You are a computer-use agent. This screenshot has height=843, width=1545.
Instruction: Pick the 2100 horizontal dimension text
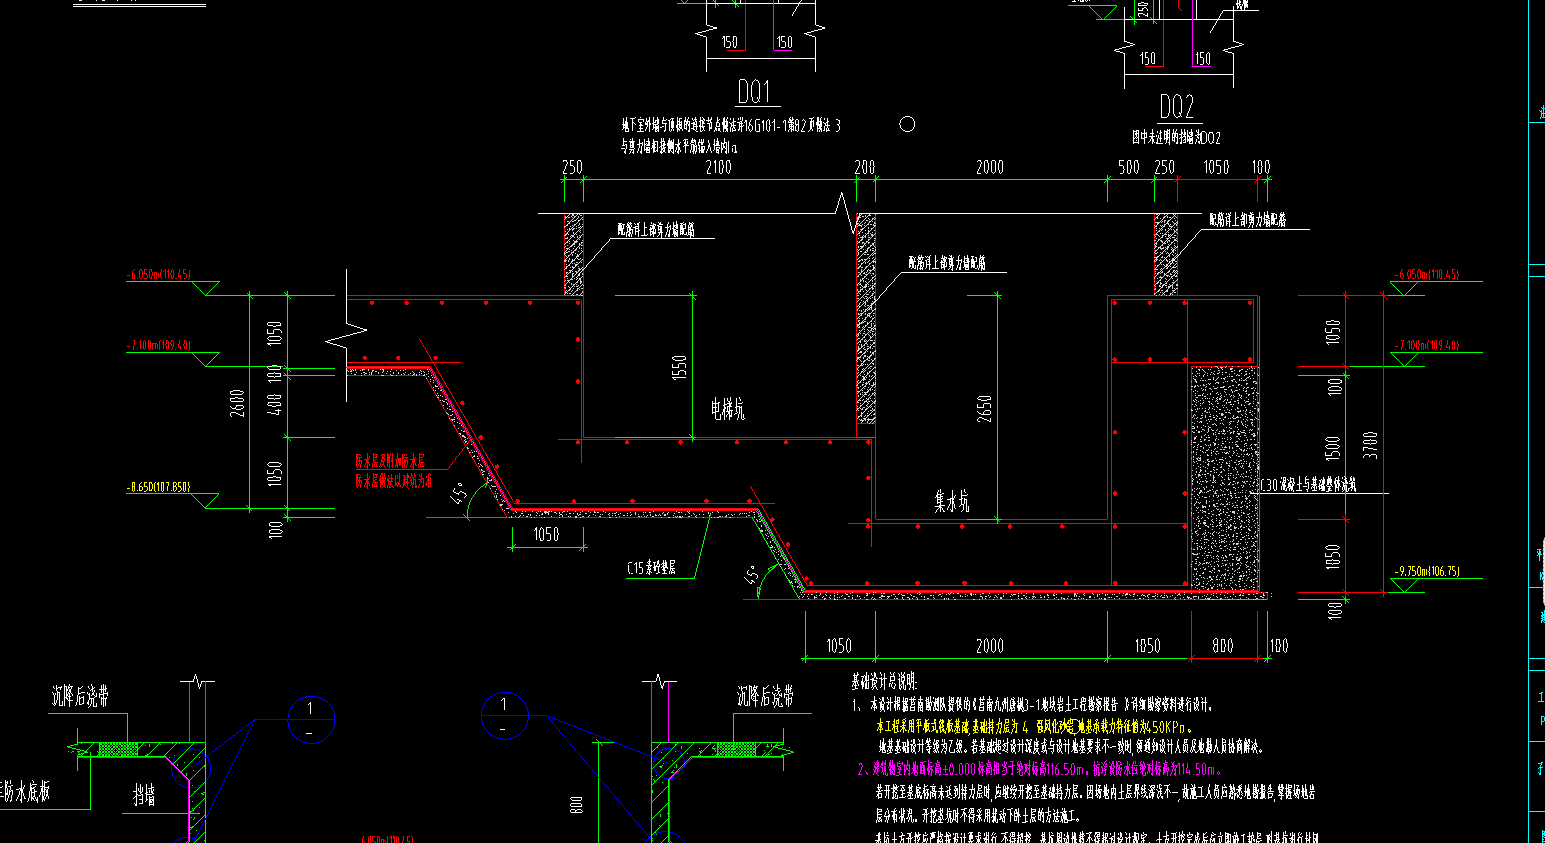(719, 167)
